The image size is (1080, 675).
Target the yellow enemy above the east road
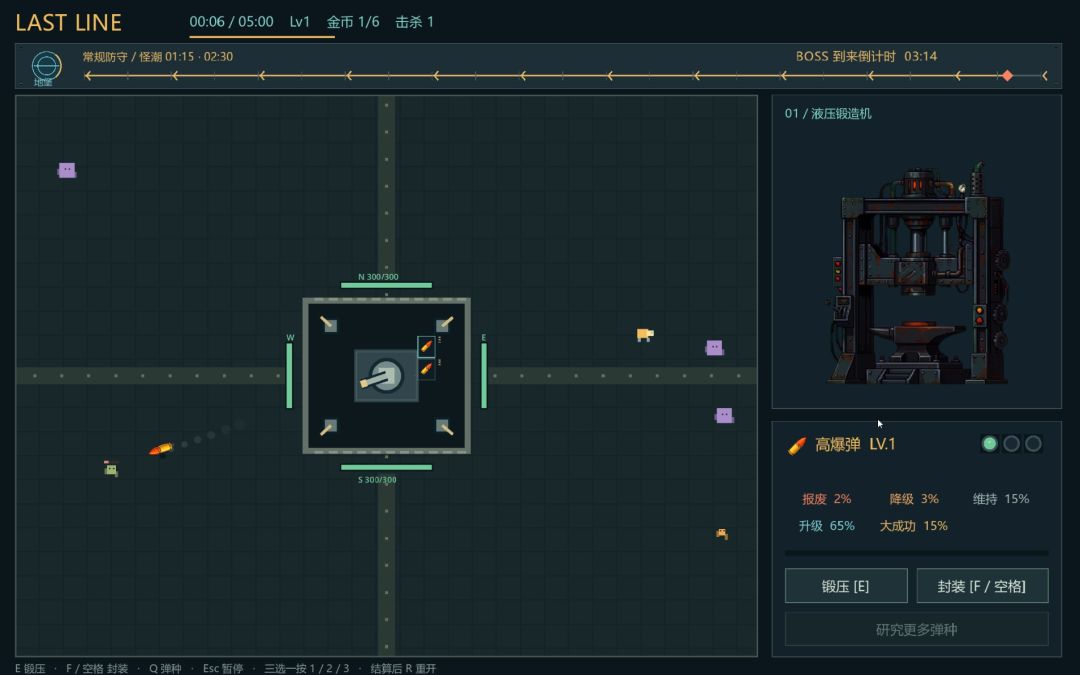(645, 335)
